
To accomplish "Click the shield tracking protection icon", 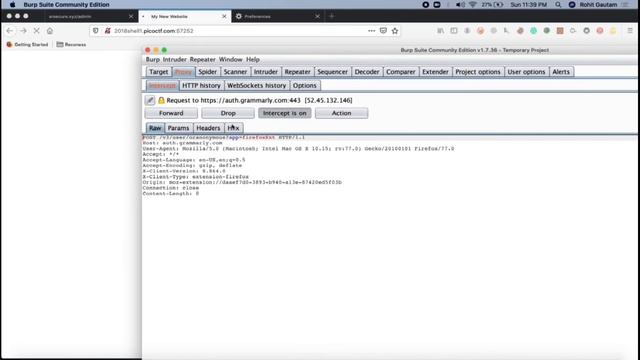I will pyautogui.click(x=96, y=31).
